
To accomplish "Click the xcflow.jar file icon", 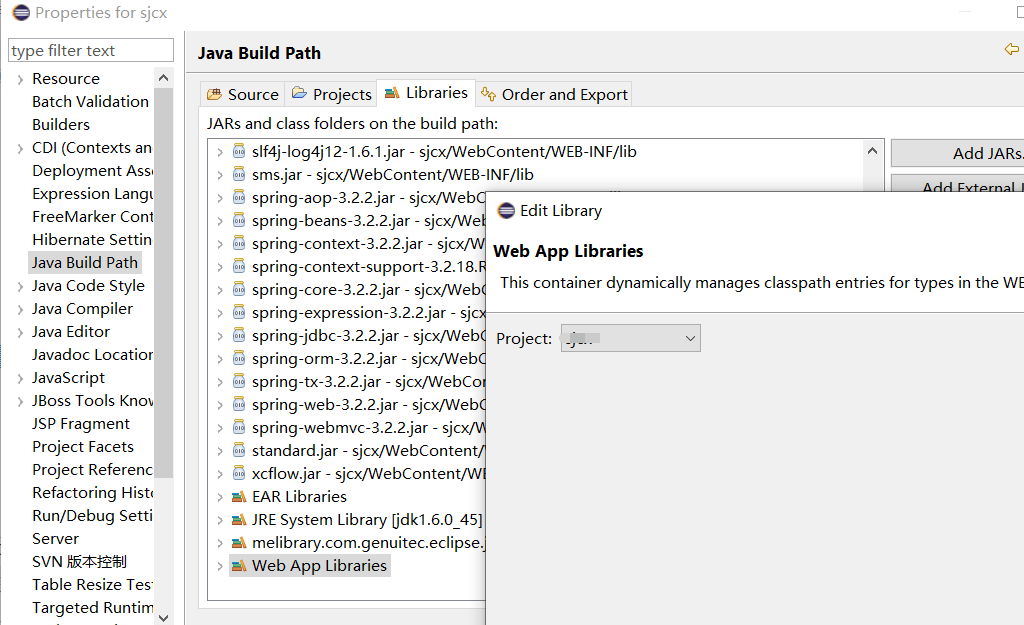I will (x=239, y=473).
